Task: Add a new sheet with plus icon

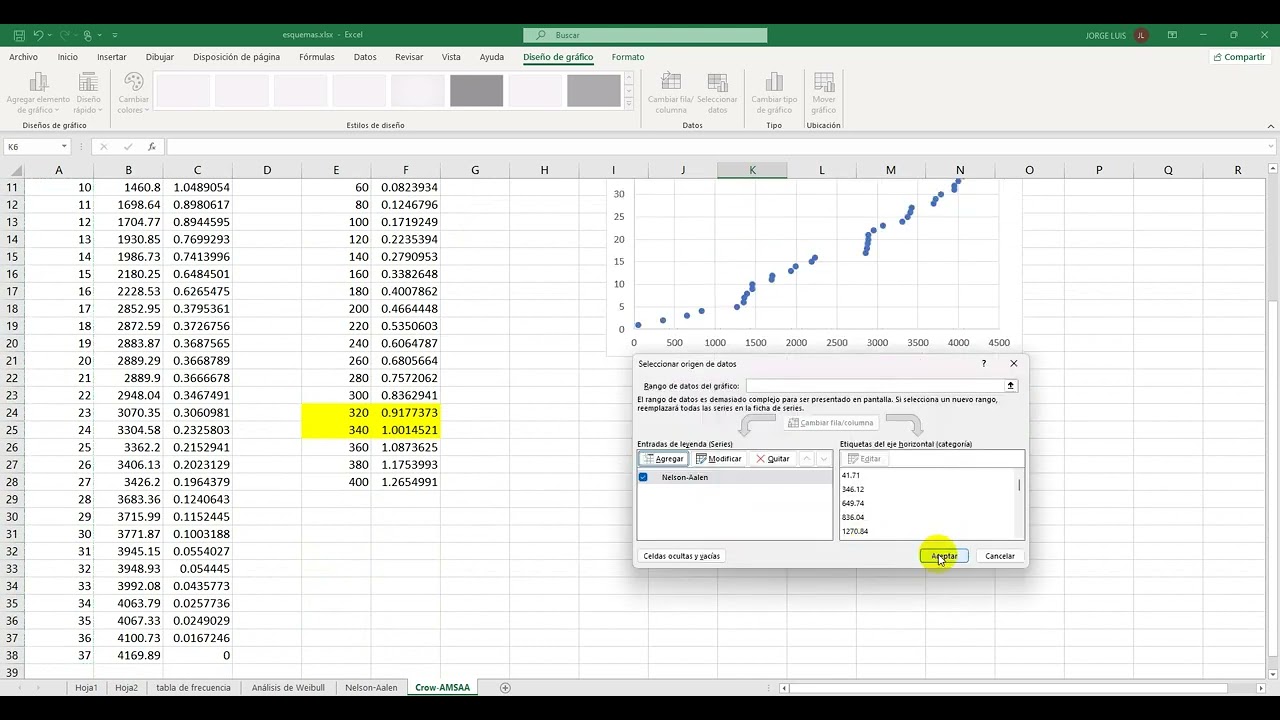Action: (x=505, y=688)
